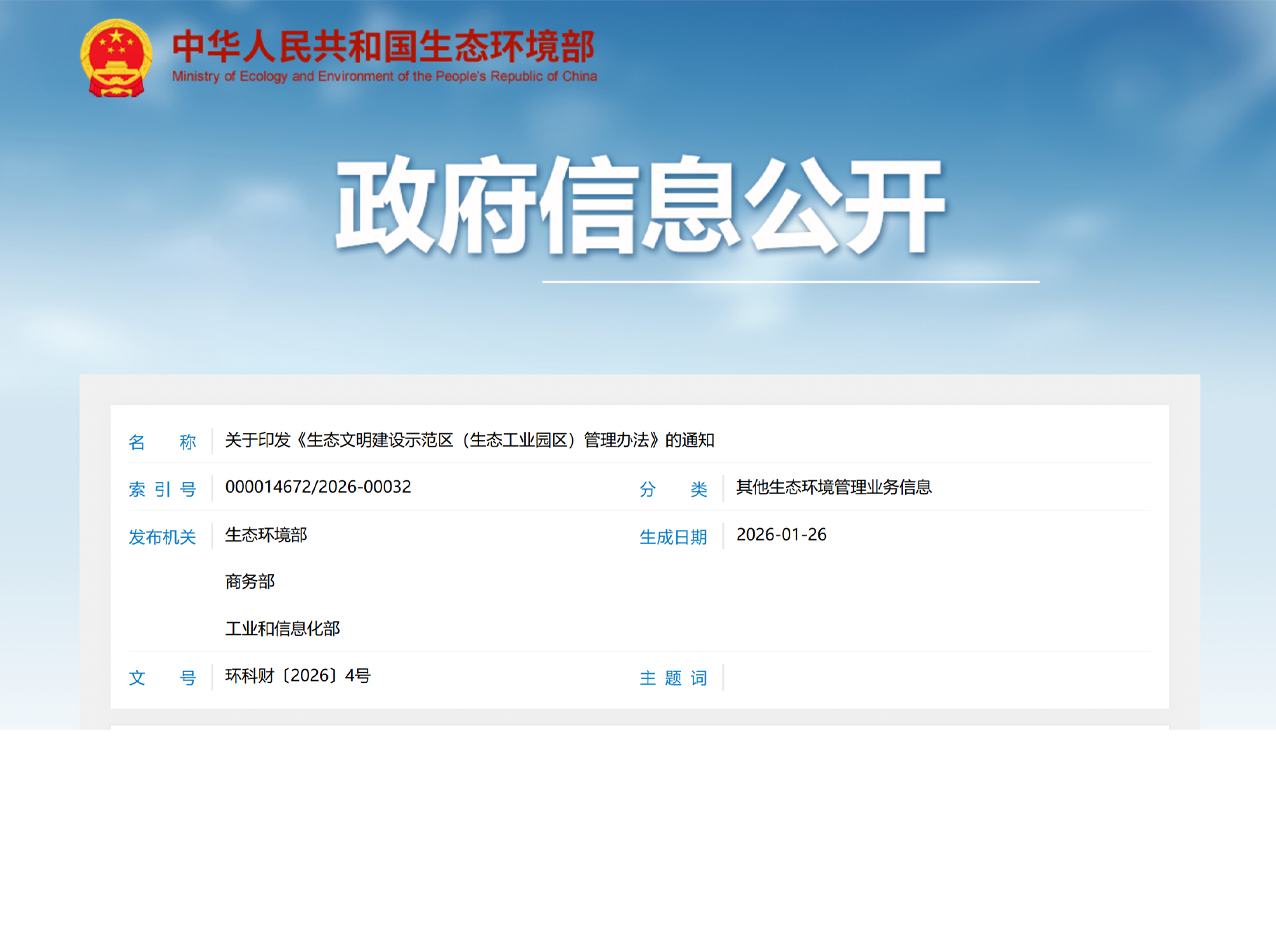Click the 生成日期 field label
The image size is (1276, 930).
[673, 537]
